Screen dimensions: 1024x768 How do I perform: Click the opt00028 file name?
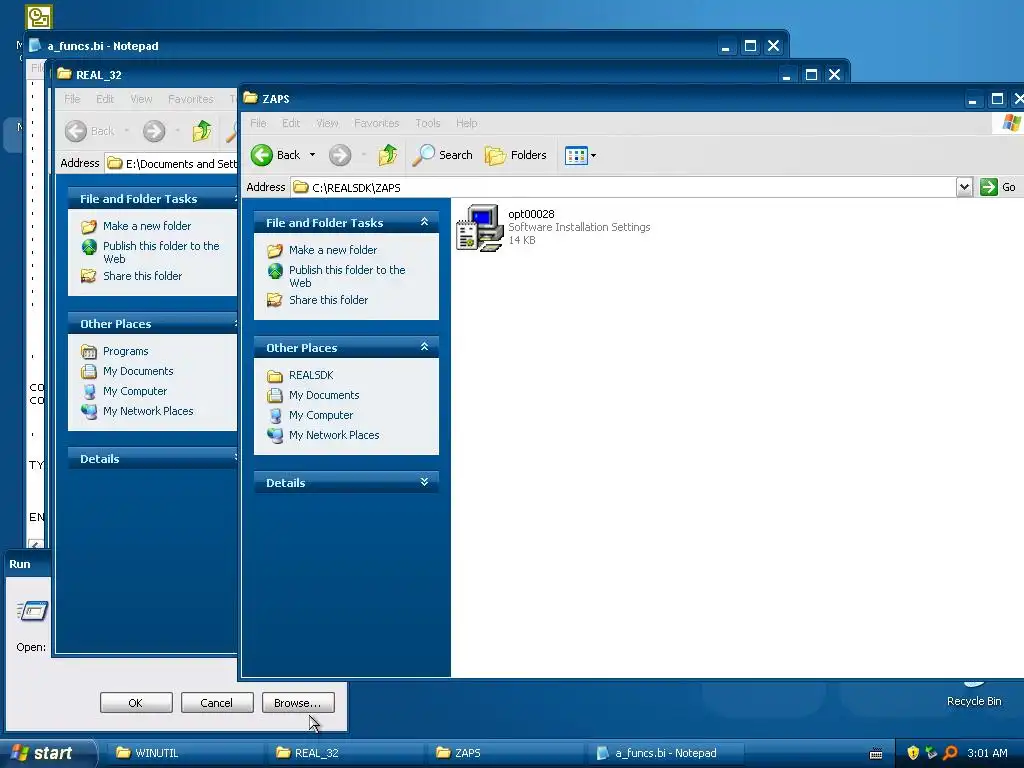tap(531, 214)
